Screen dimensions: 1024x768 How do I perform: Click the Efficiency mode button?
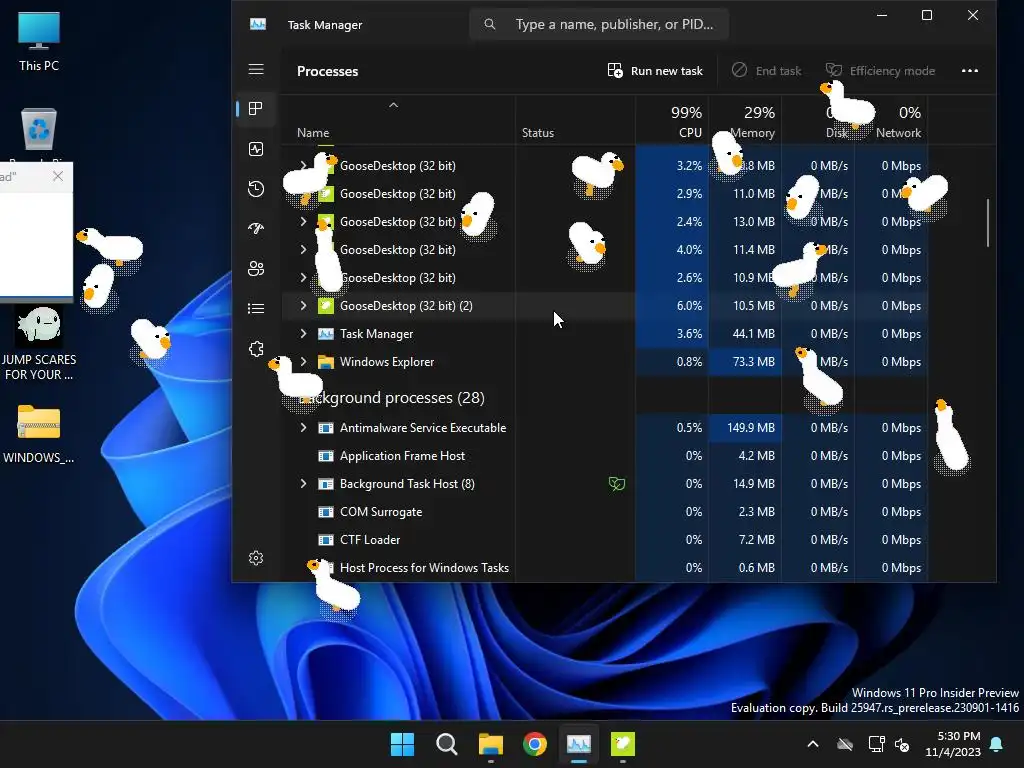coord(880,71)
